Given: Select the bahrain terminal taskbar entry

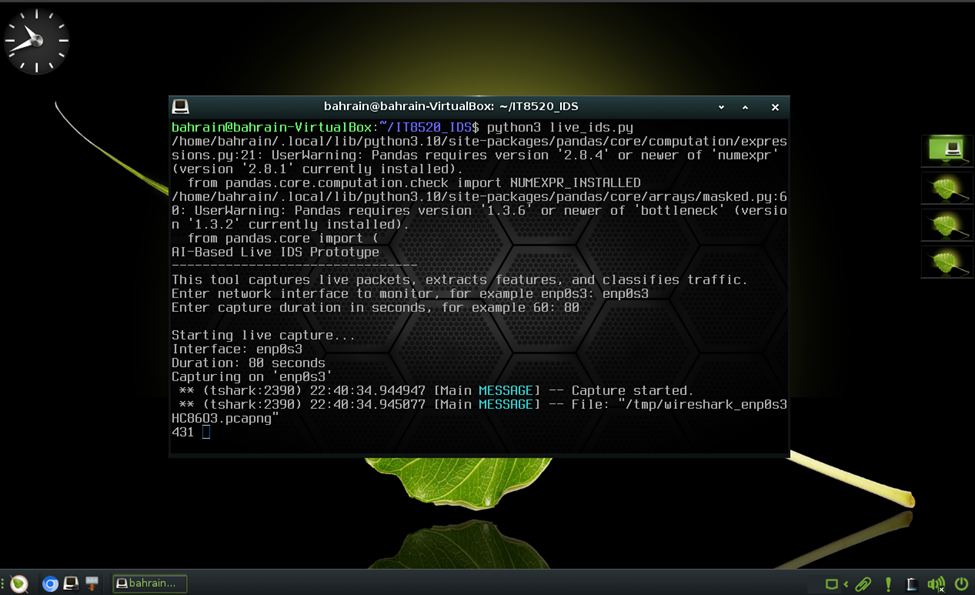Looking at the screenshot, I should click(x=149, y=583).
